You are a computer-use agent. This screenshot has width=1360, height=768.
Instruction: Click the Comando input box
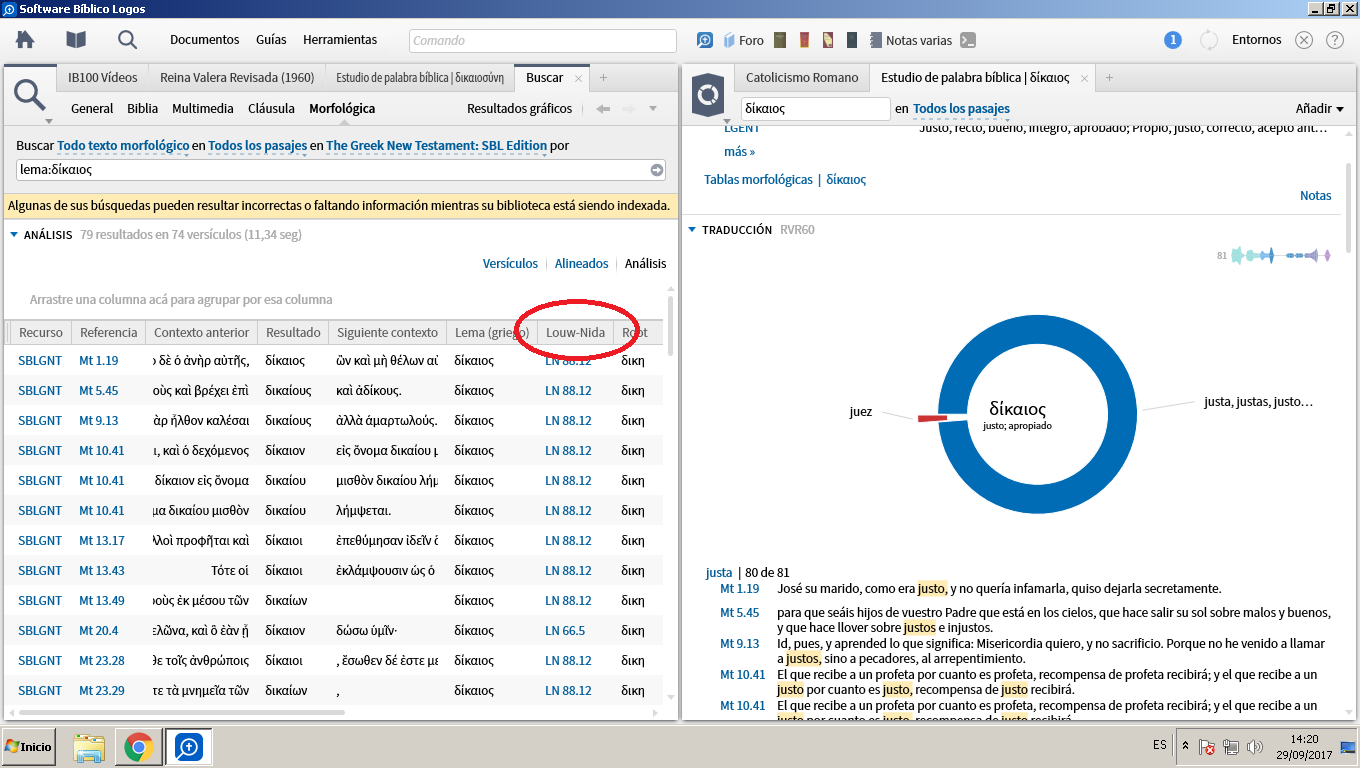pyautogui.click(x=543, y=41)
